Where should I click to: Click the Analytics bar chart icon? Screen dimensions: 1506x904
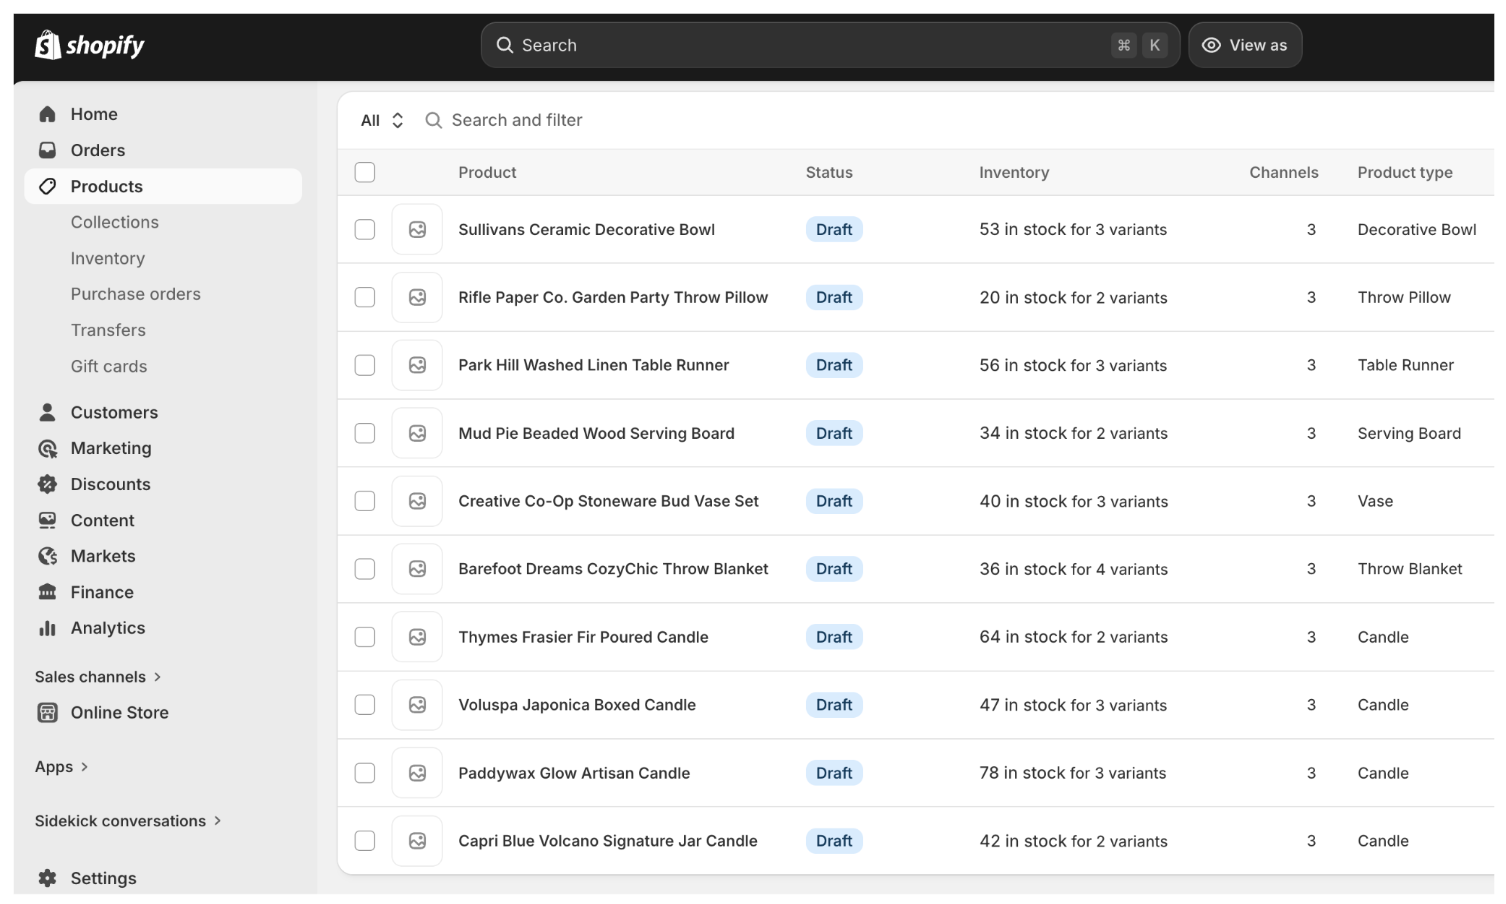[47, 628]
